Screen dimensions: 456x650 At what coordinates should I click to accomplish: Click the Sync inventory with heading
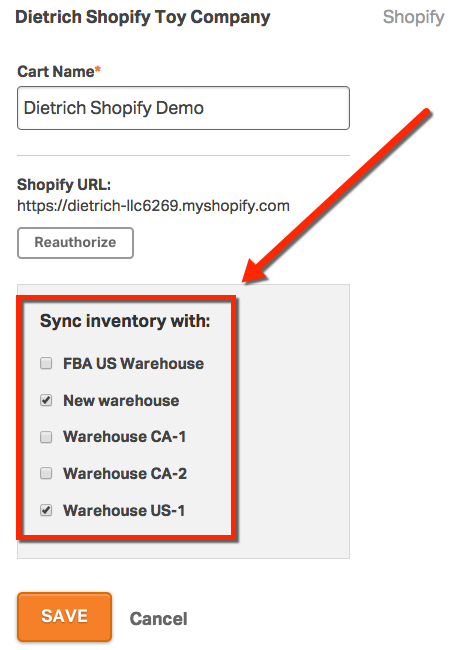(x=125, y=321)
